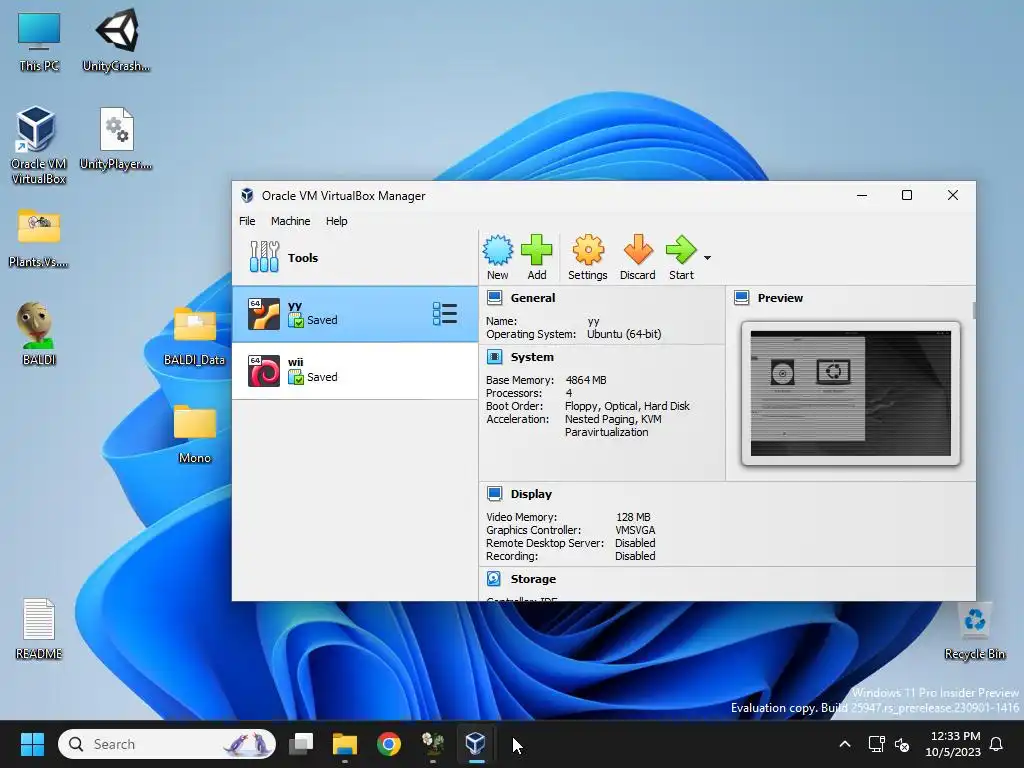Open Task View from the taskbar

click(302, 744)
